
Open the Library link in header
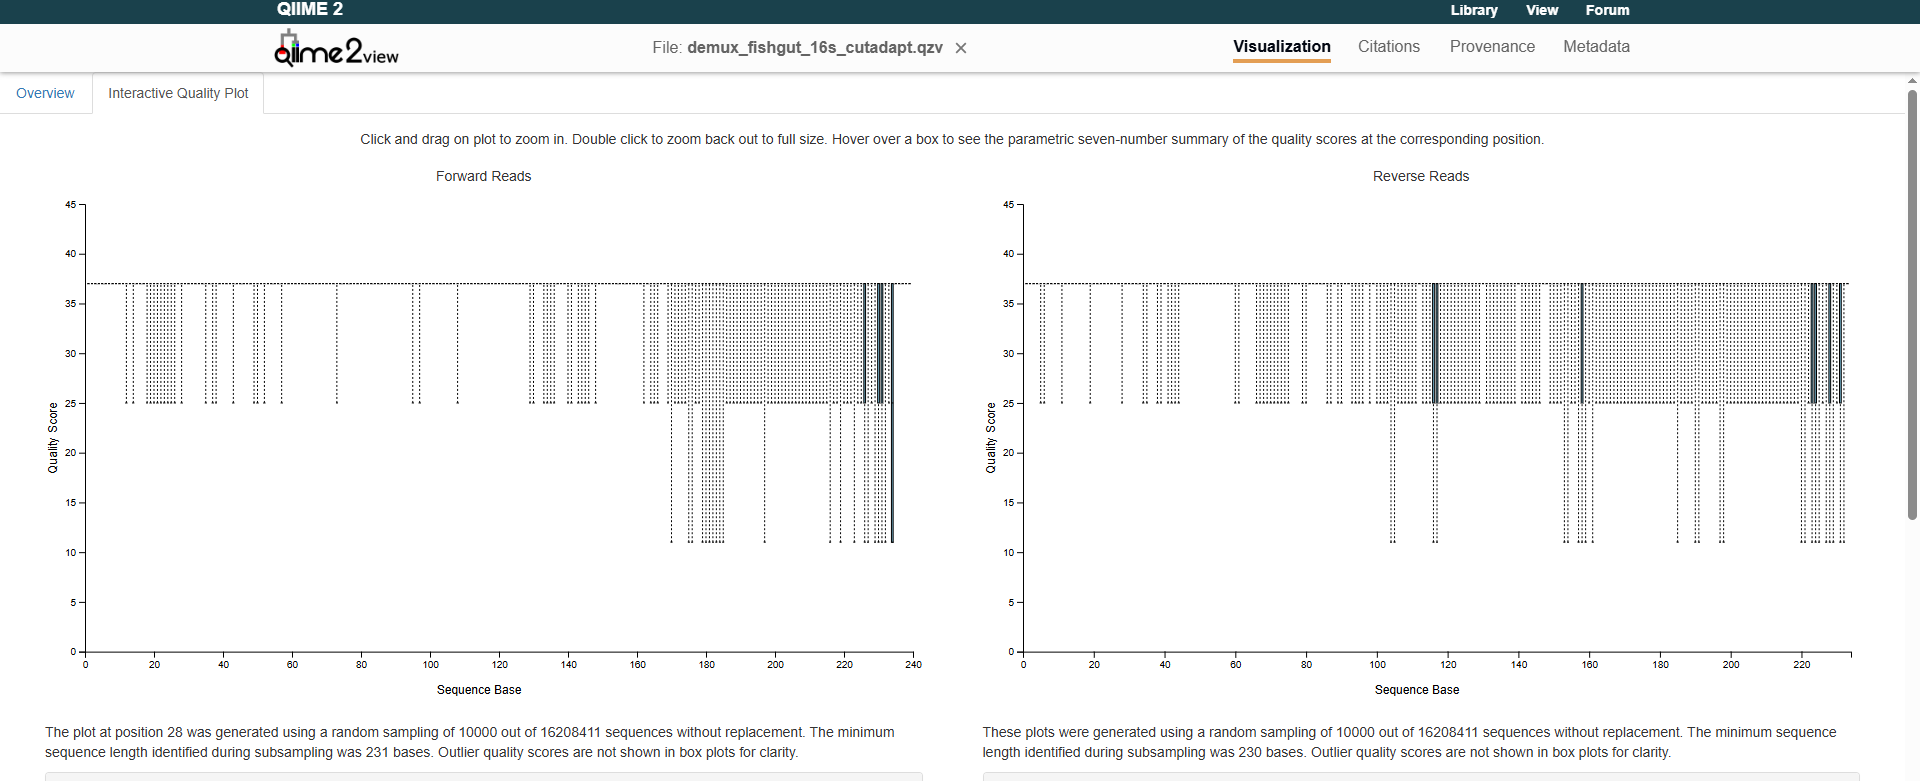1474,10
